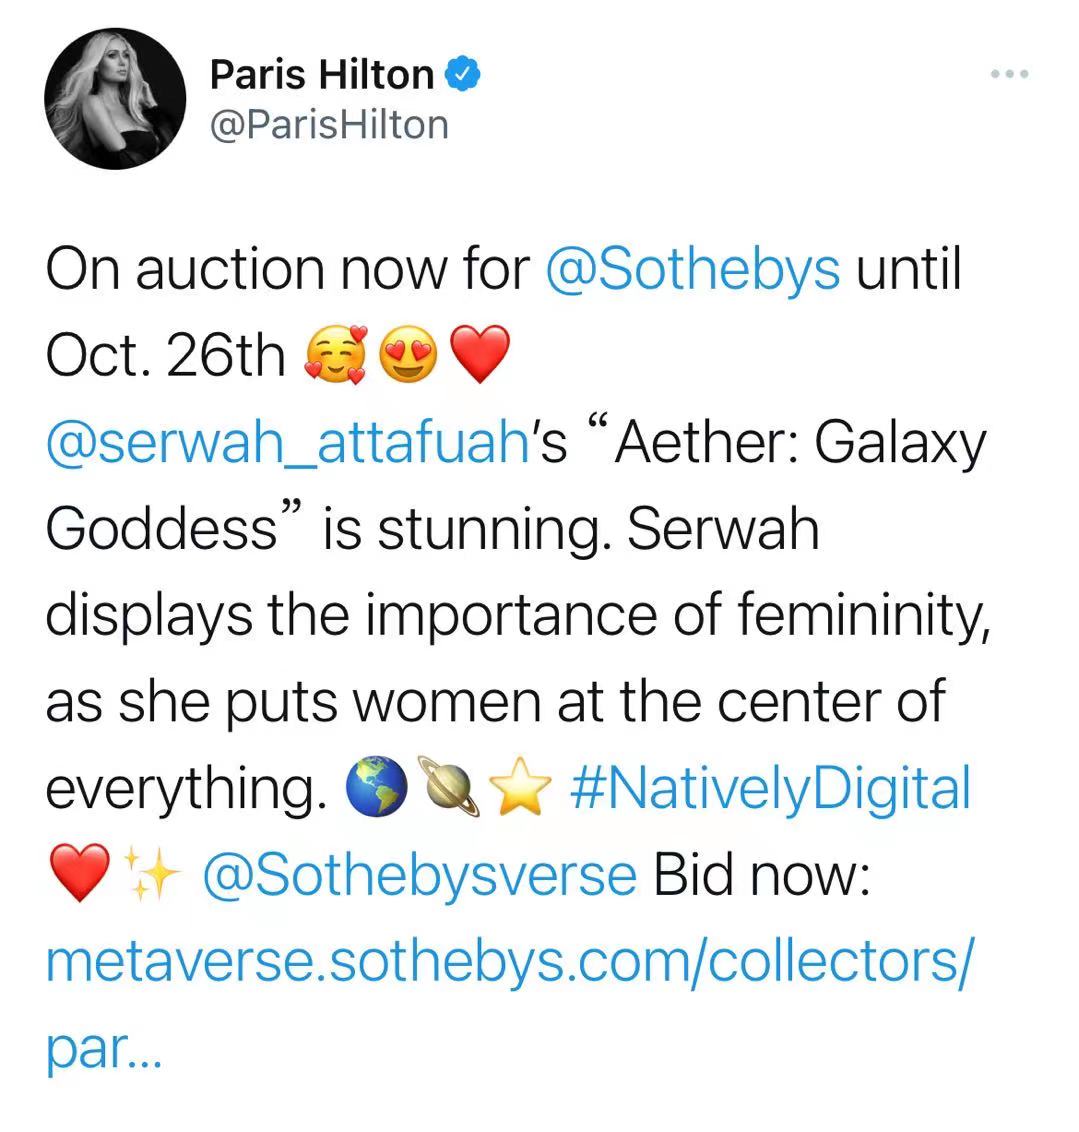Click the Earth globe emoji
Image resolution: width=1079 pixels, height=1132 pixels.
(378, 790)
